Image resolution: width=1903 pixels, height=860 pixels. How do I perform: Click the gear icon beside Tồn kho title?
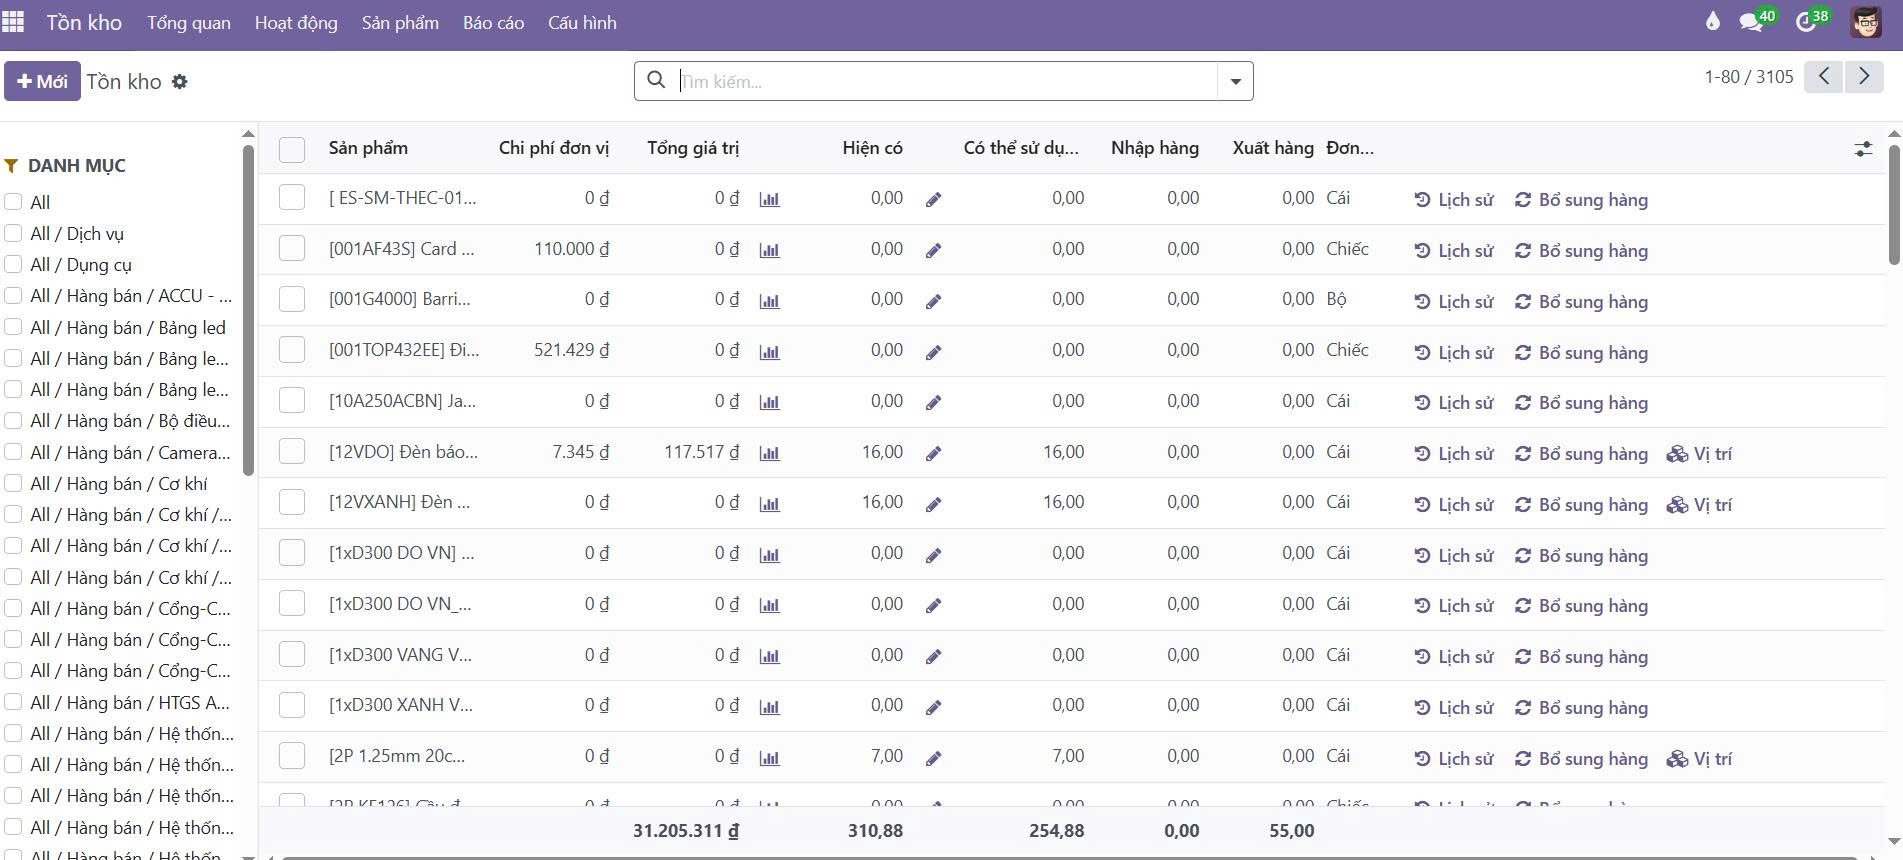180,82
